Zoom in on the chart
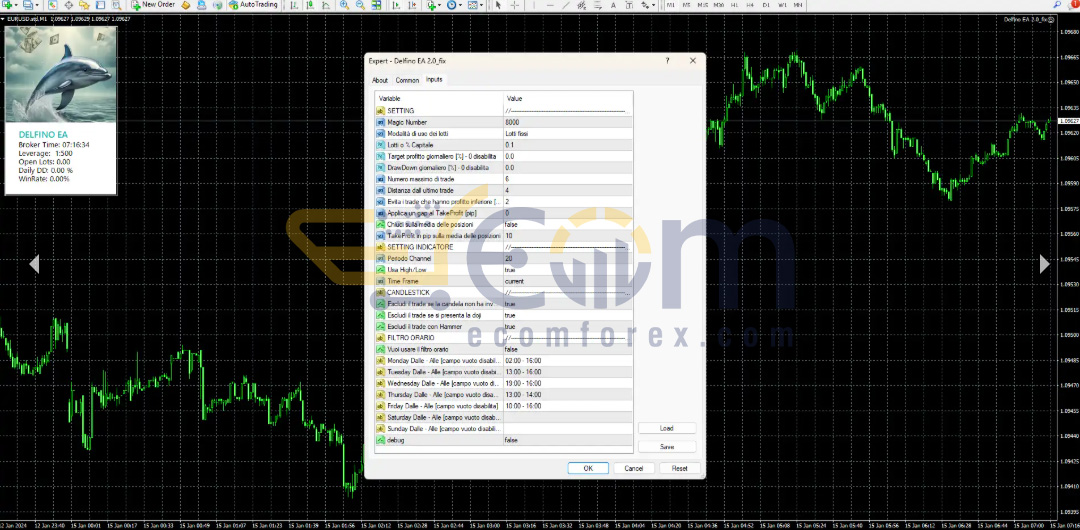Screen dimensions: 1080x530 344,5
